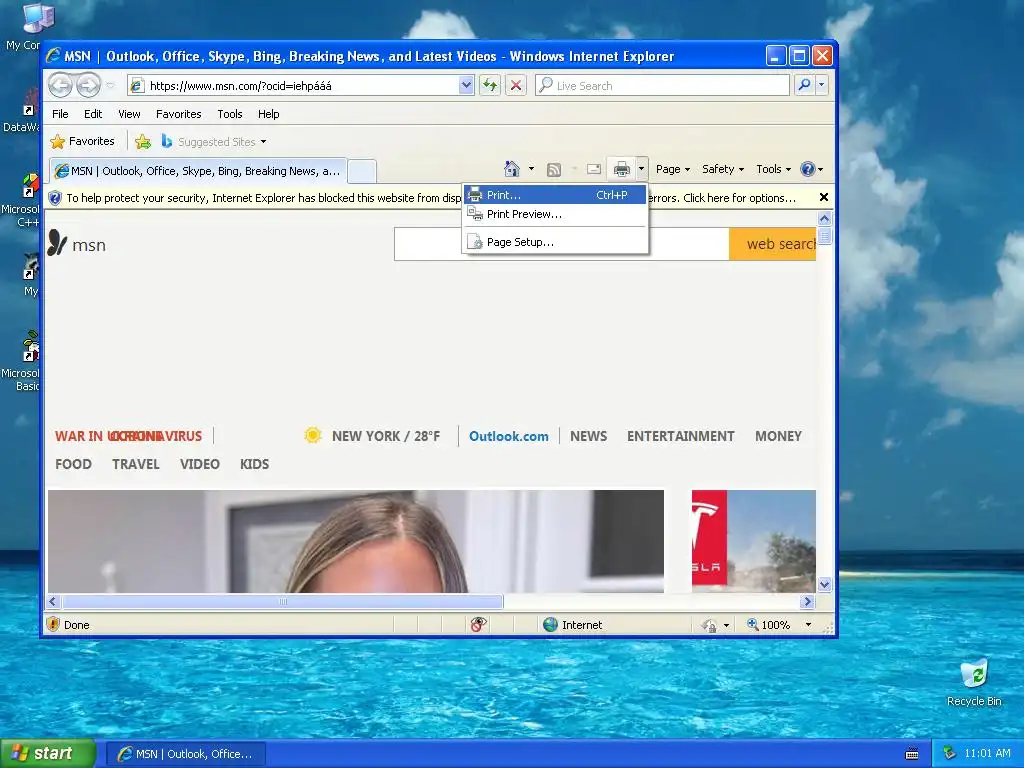Click the blocked cookies privacy icon
The height and width of the screenshot is (768, 1024).
click(x=479, y=624)
